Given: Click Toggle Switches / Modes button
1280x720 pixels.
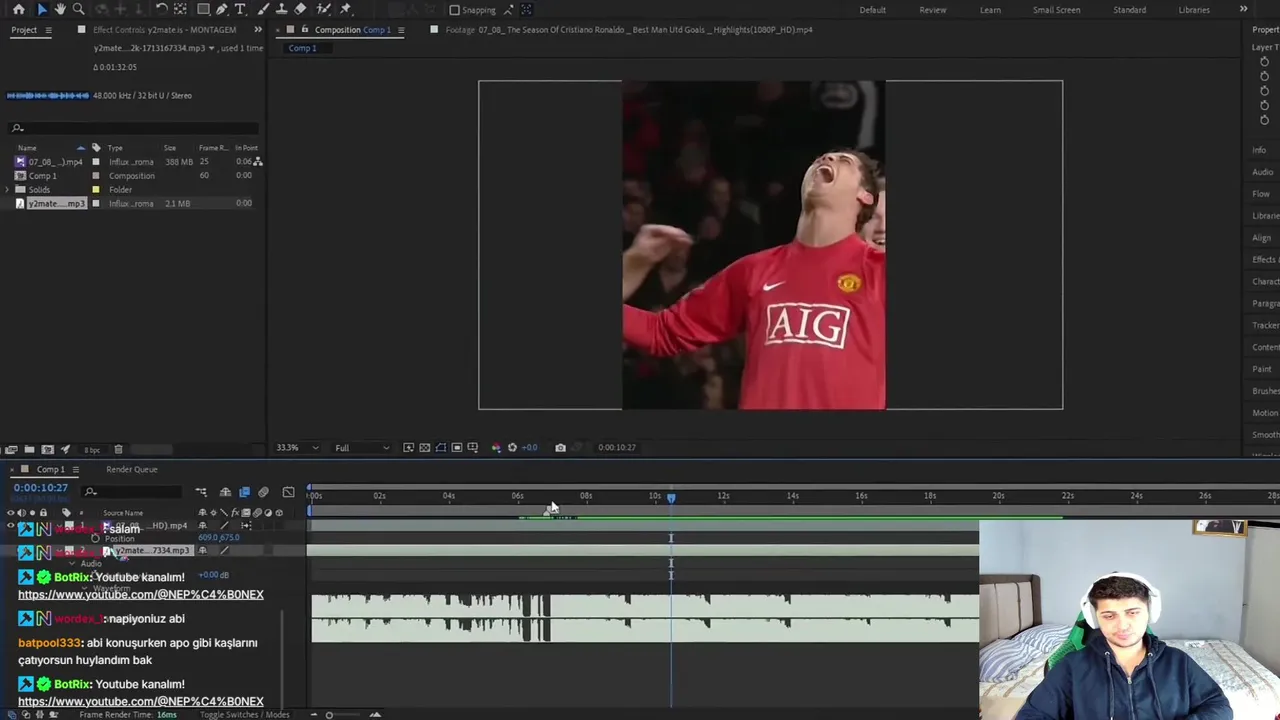Looking at the screenshot, I should [x=244, y=714].
